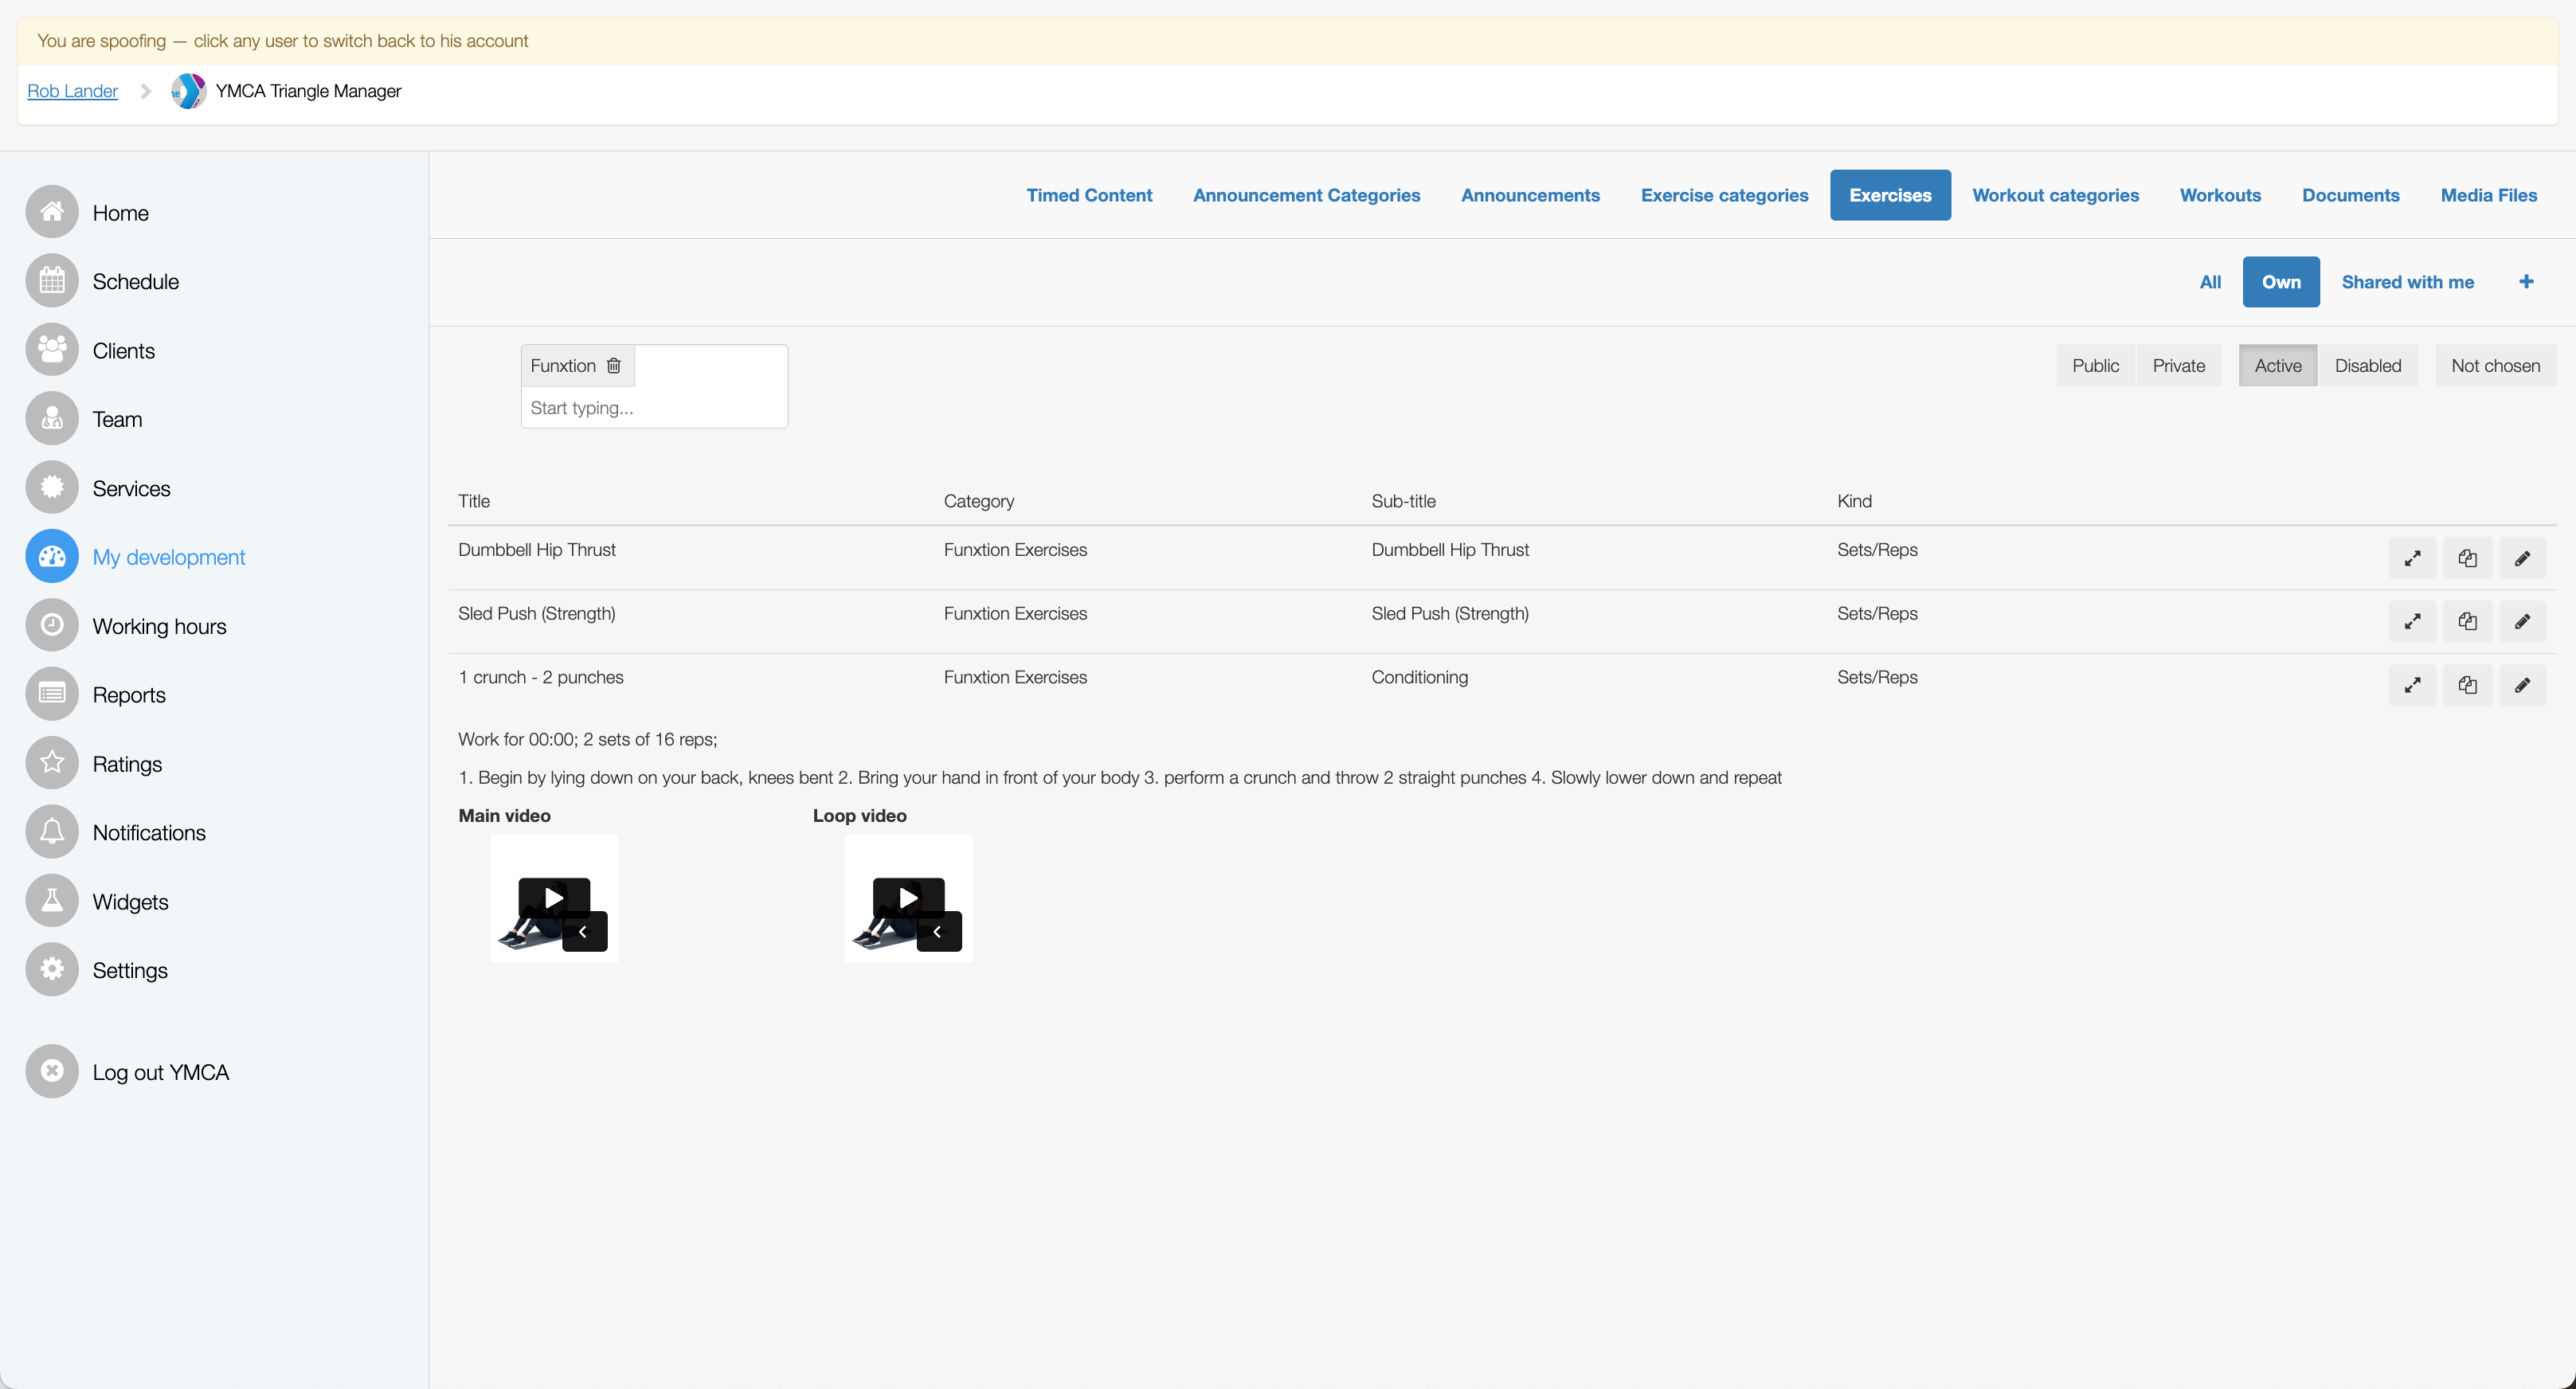Click the My development menu label
Screen dimensions: 2576x1389
[x=169, y=557]
